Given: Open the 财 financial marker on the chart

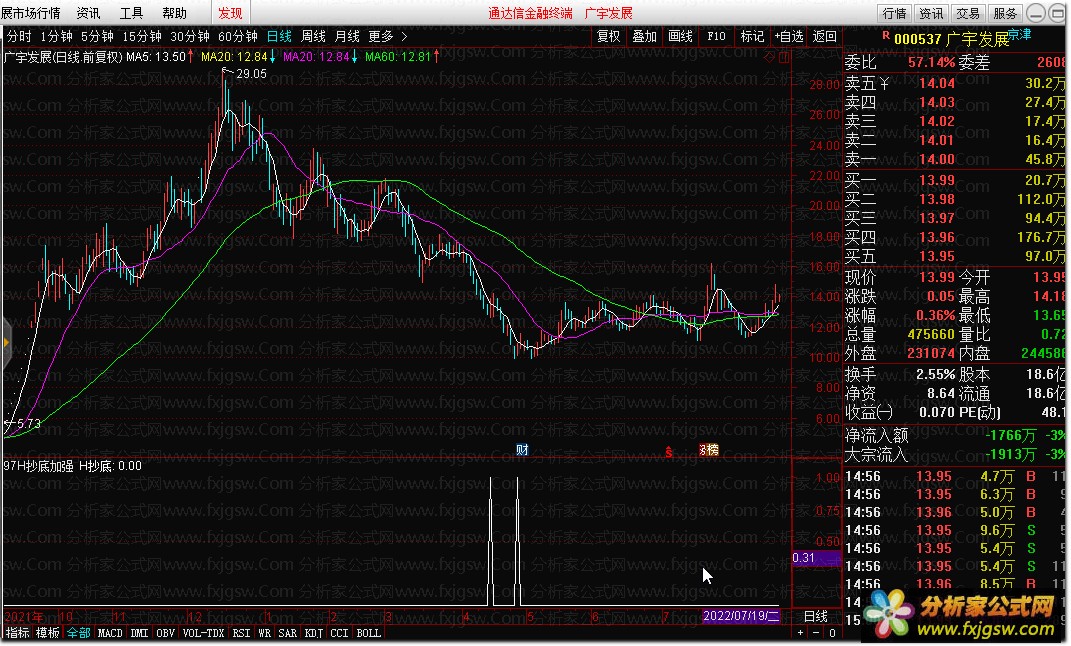Looking at the screenshot, I should click(522, 449).
